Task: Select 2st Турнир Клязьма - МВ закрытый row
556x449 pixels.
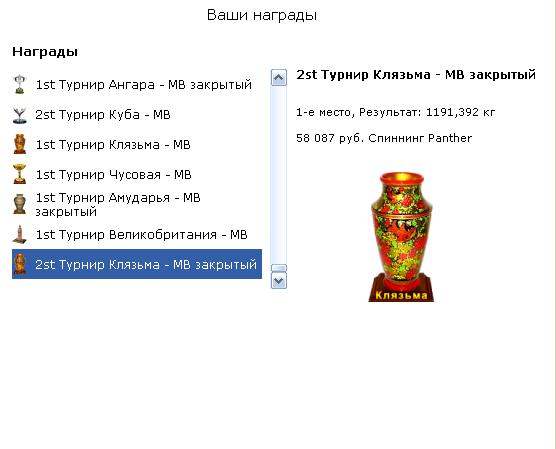Action: pos(137,264)
